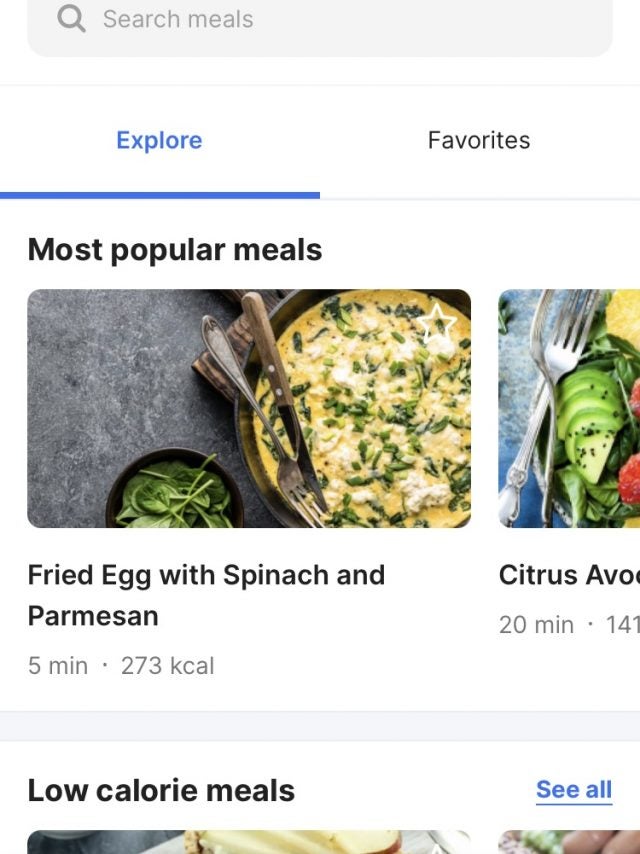
Task: Click the Most popular meals heading
Action: (x=175, y=249)
